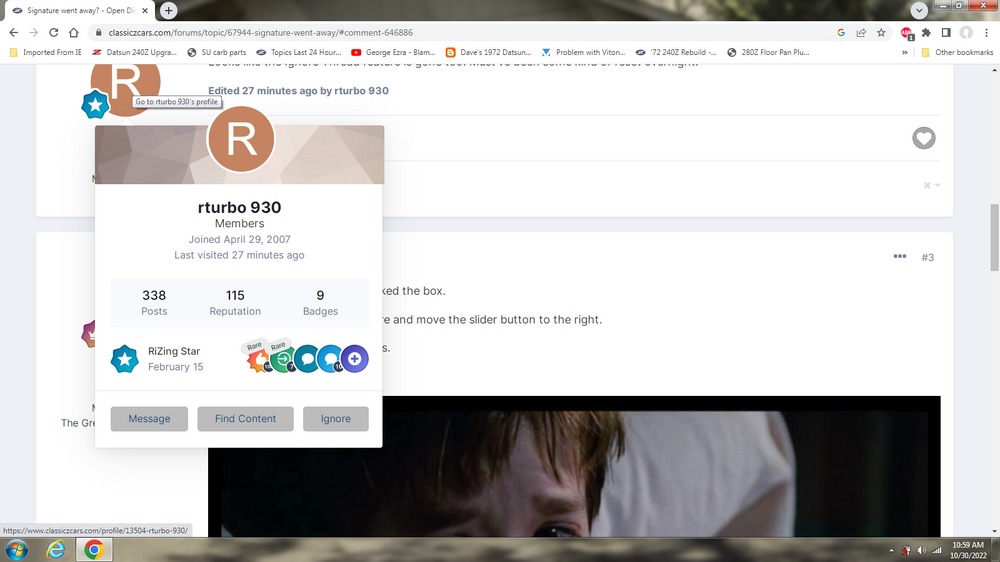Open rturbo 930 name link in hovercard
Image resolution: width=1000 pixels, height=562 pixels.
pos(239,207)
